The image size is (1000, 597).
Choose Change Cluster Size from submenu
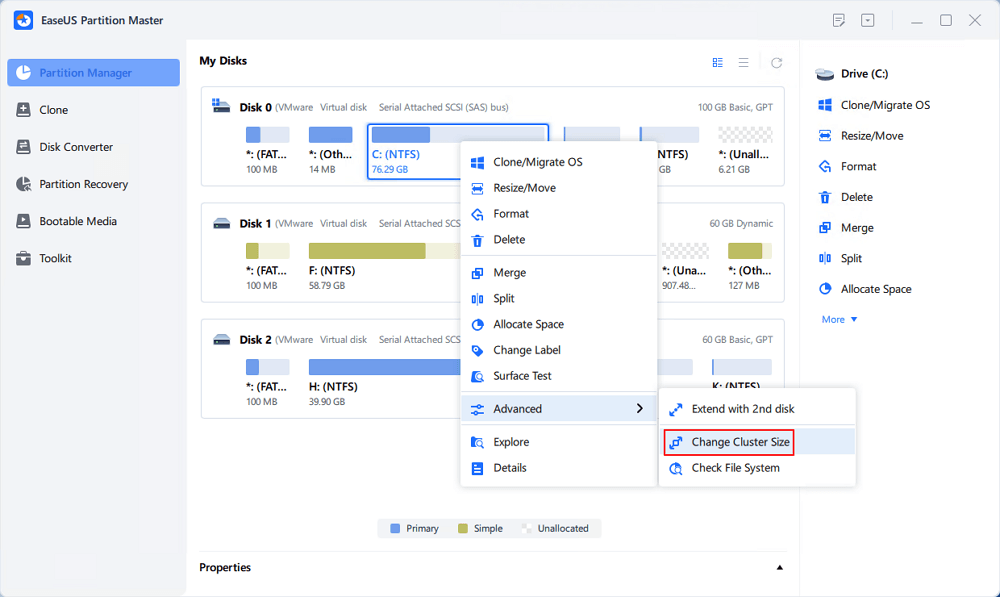[740, 442]
